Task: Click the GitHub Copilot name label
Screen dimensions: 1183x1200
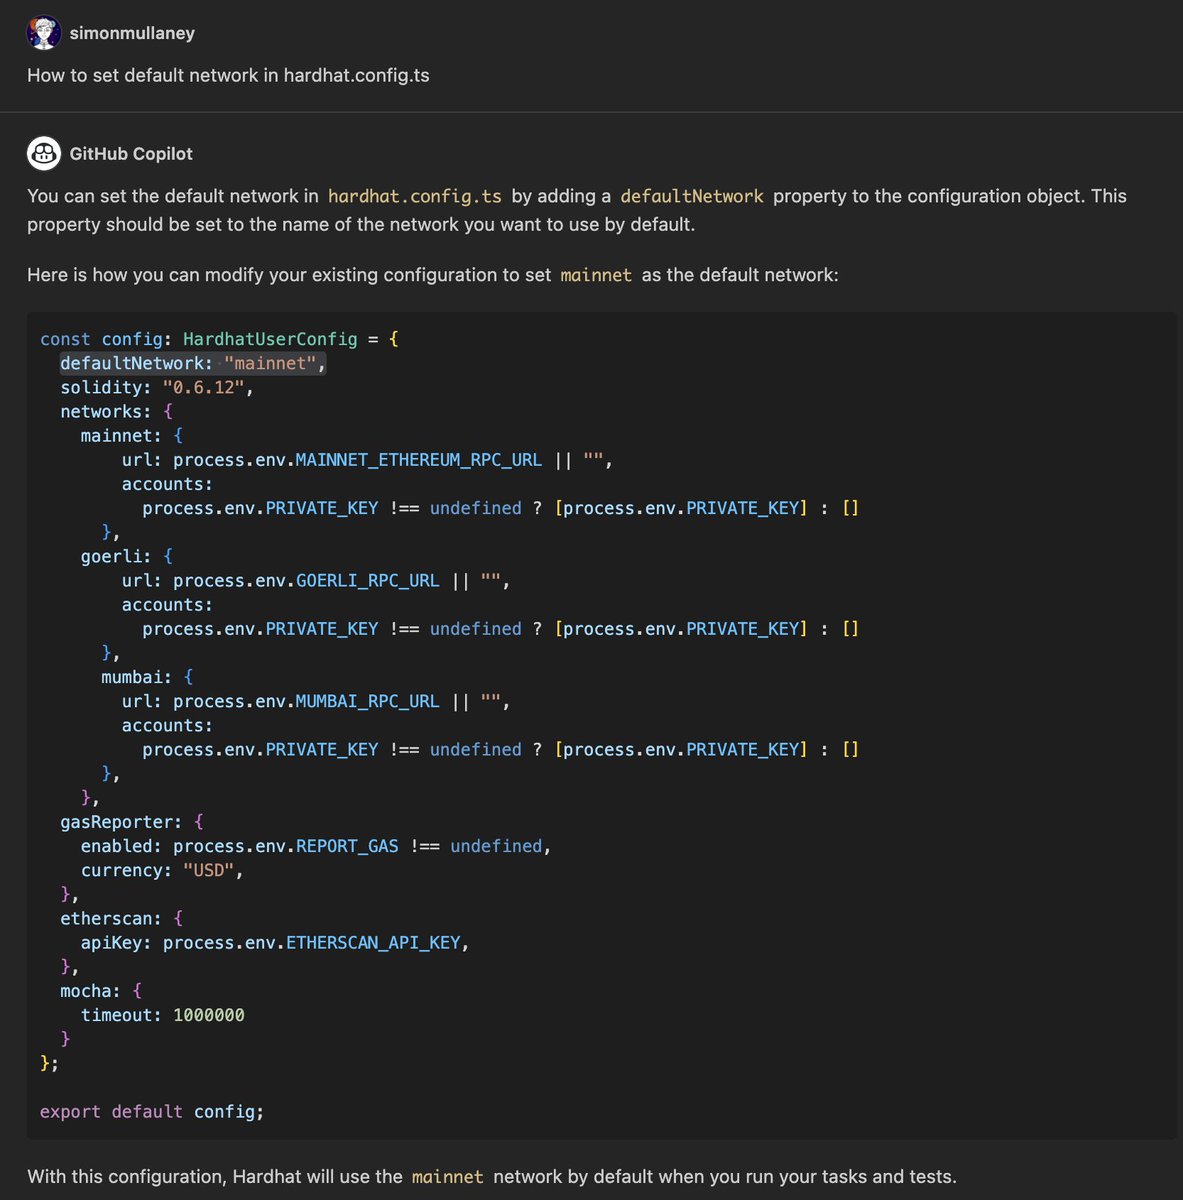Action: (131, 153)
